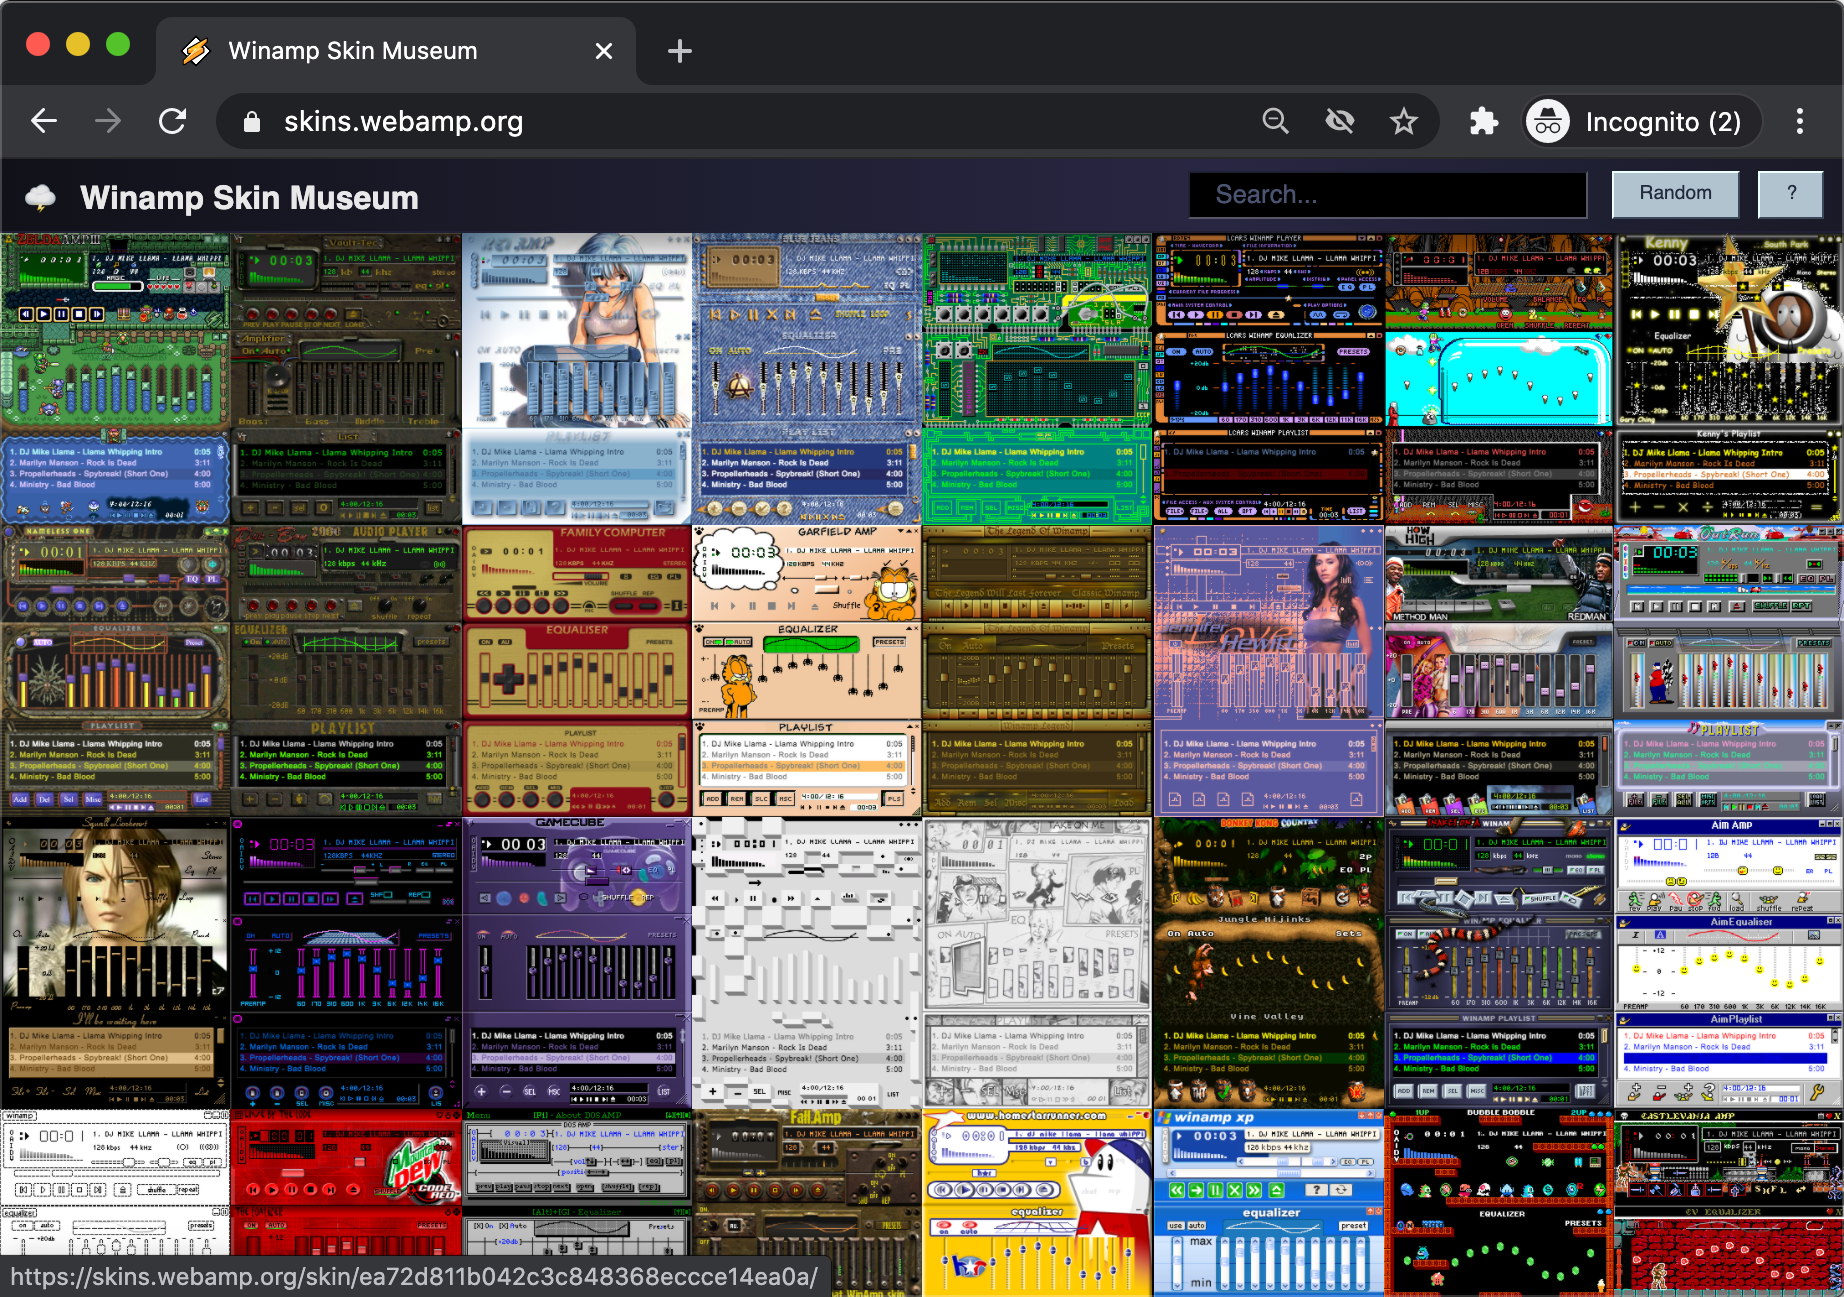Bookmark this page with the star icon

(1404, 122)
